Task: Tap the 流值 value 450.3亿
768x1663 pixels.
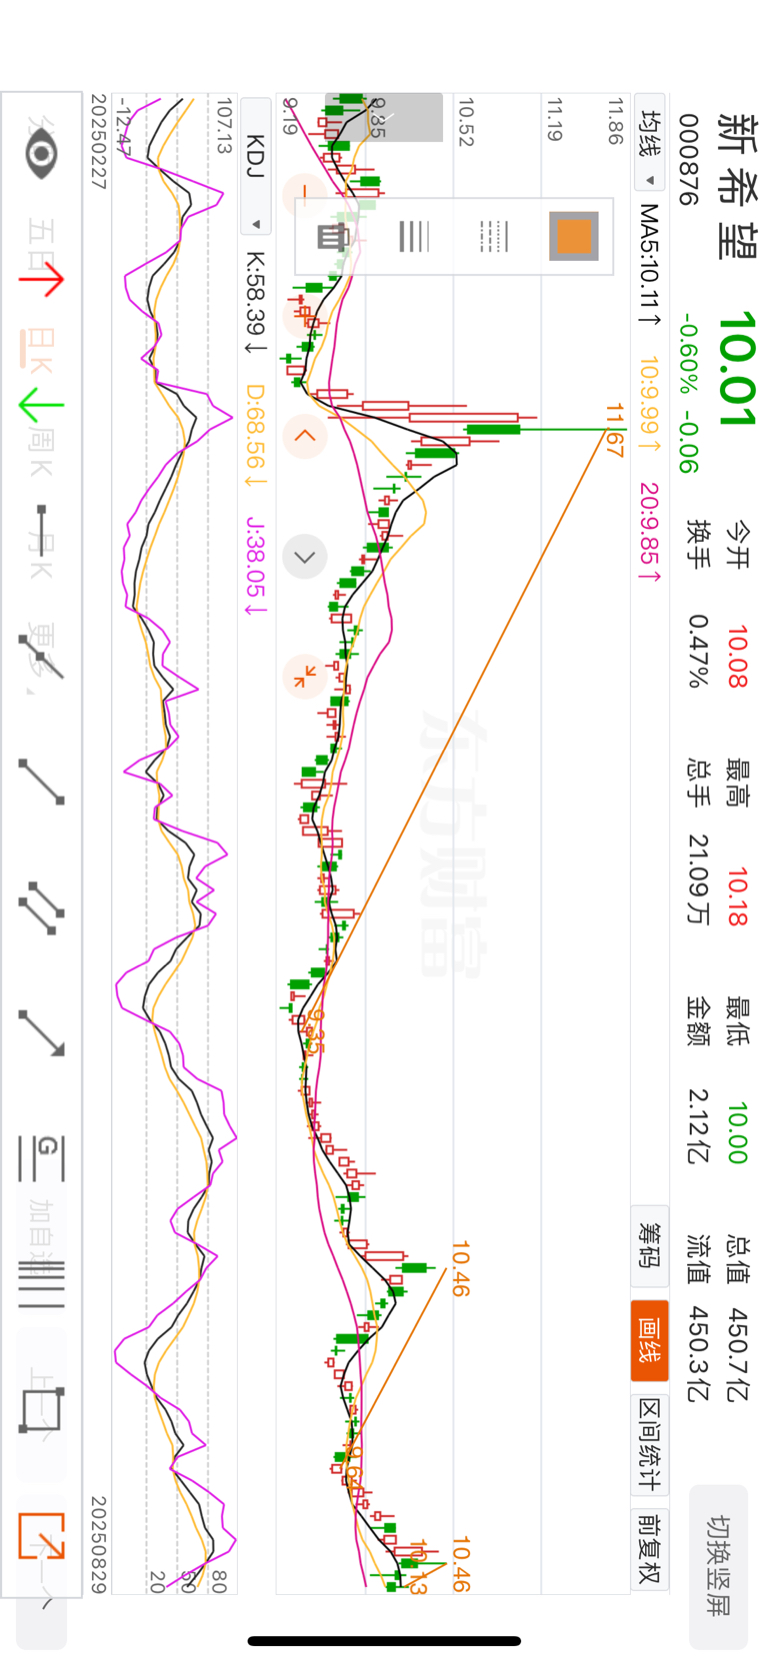Action: pyautogui.click(x=698, y=1354)
